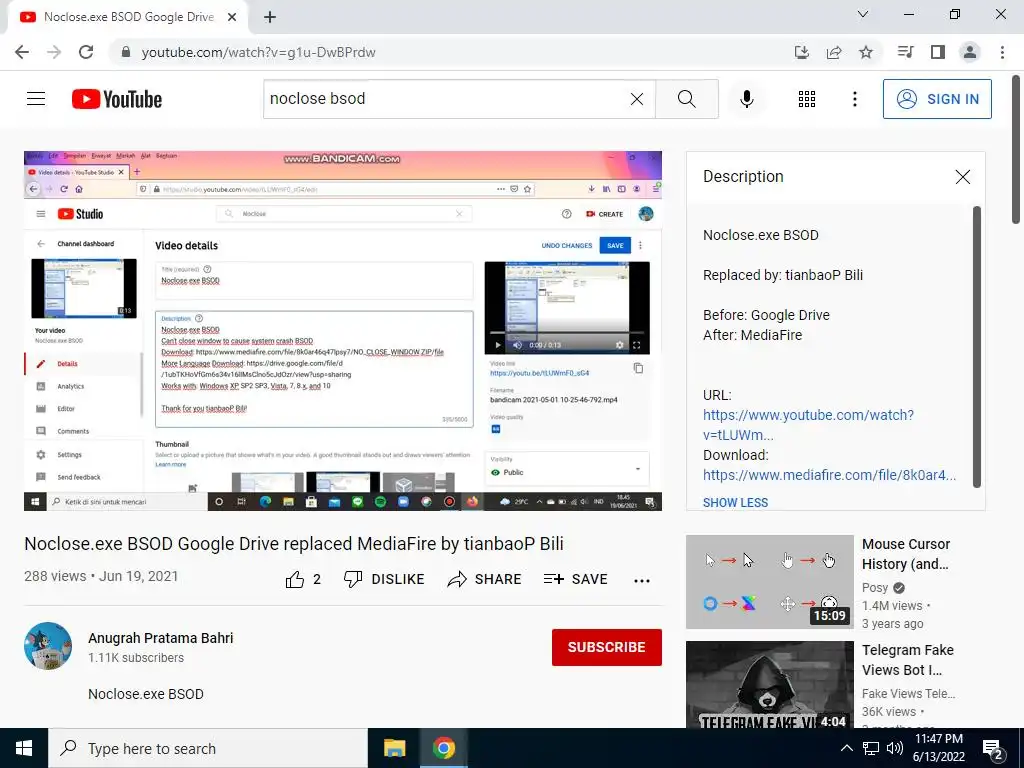Image resolution: width=1024 pixels, height=768 pixels.
Task: Open Chrome three-dot menu
Action: click(1002, 52)
